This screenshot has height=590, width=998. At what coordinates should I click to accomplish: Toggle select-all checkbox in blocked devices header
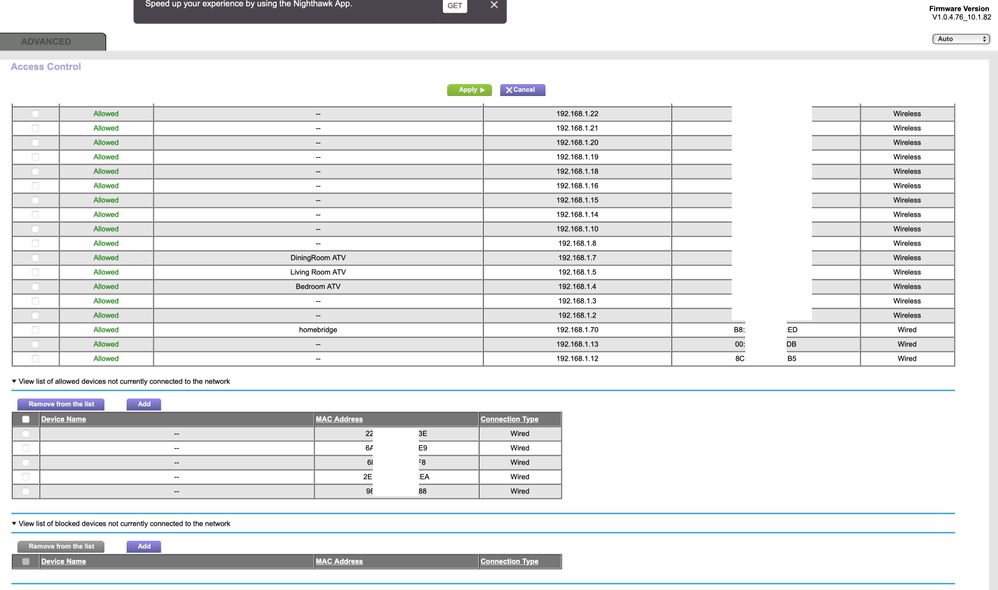(x=26, y=562)
